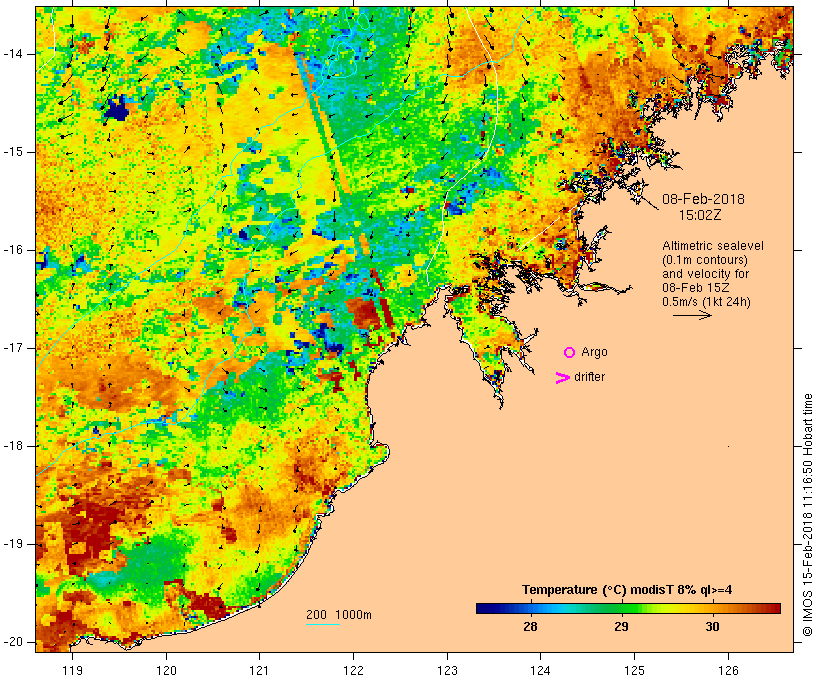This screenshot has width=820, height=680.
Task: Click the colorbar tick label 29
Action: pyautogui.click(x=621, y=627)
